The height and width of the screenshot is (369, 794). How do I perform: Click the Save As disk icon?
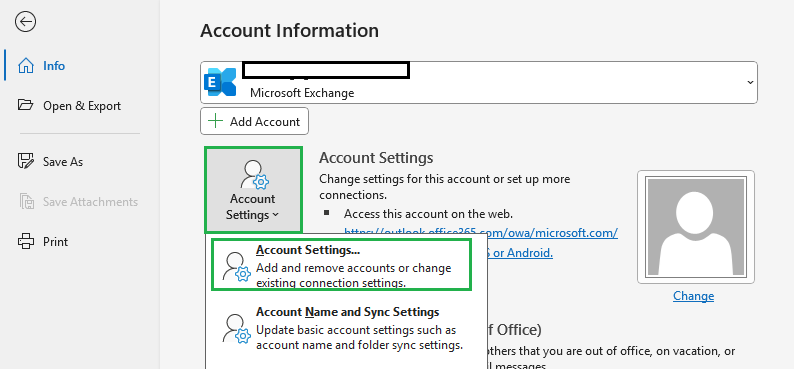[x=26, y=161]
